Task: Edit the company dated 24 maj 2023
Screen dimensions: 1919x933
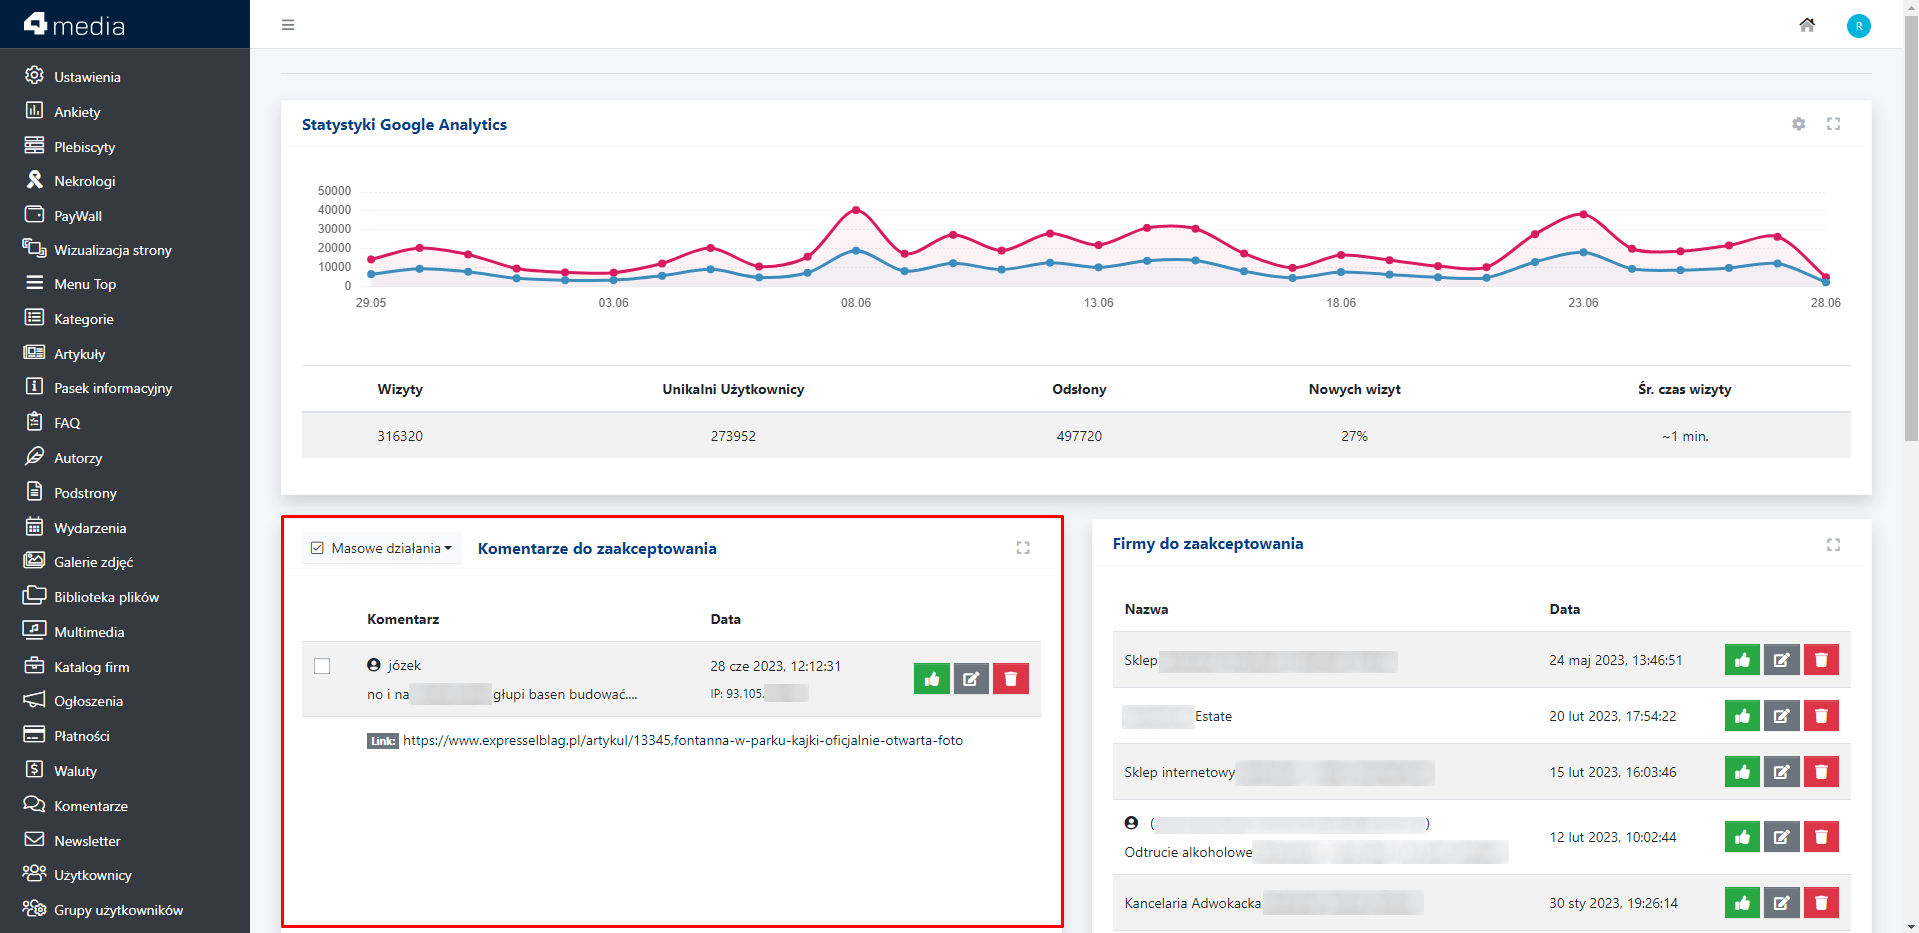Action: pyautogui.click(x=1782, y=660)
